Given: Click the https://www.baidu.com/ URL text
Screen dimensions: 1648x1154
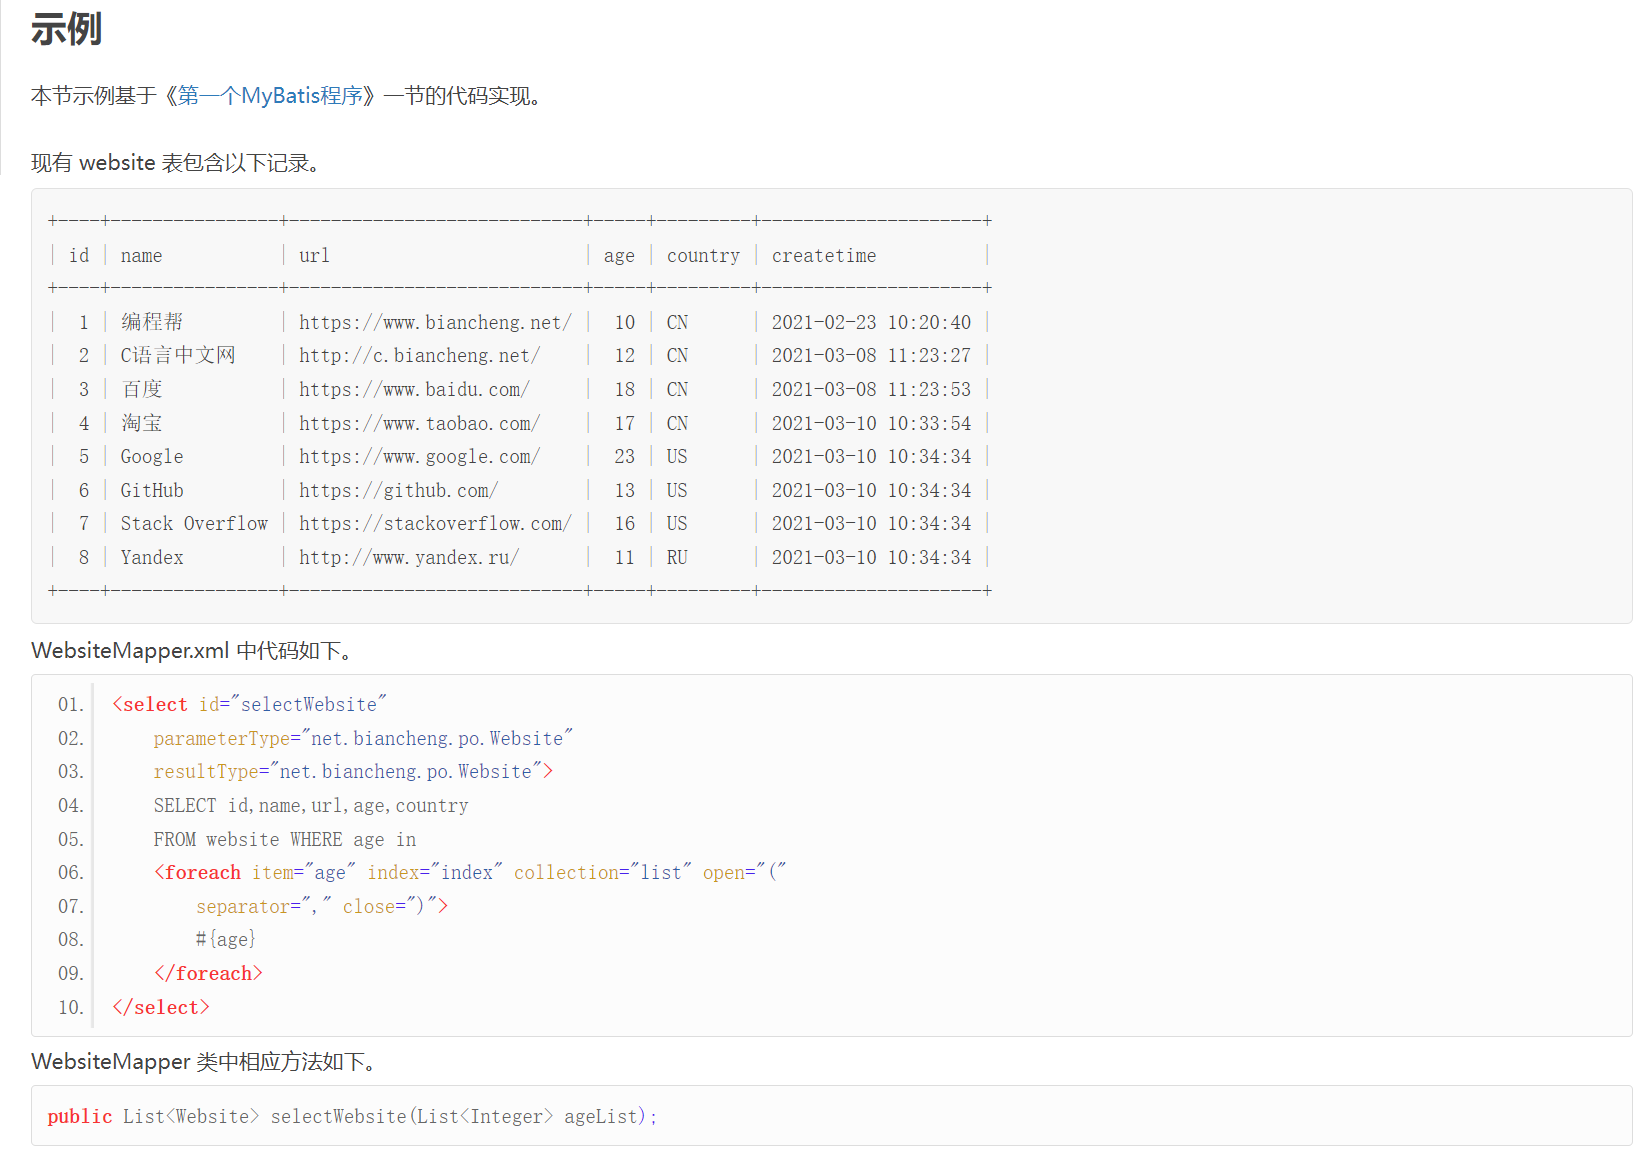Looking at the screenshot, I should click(x=414, y=389).
